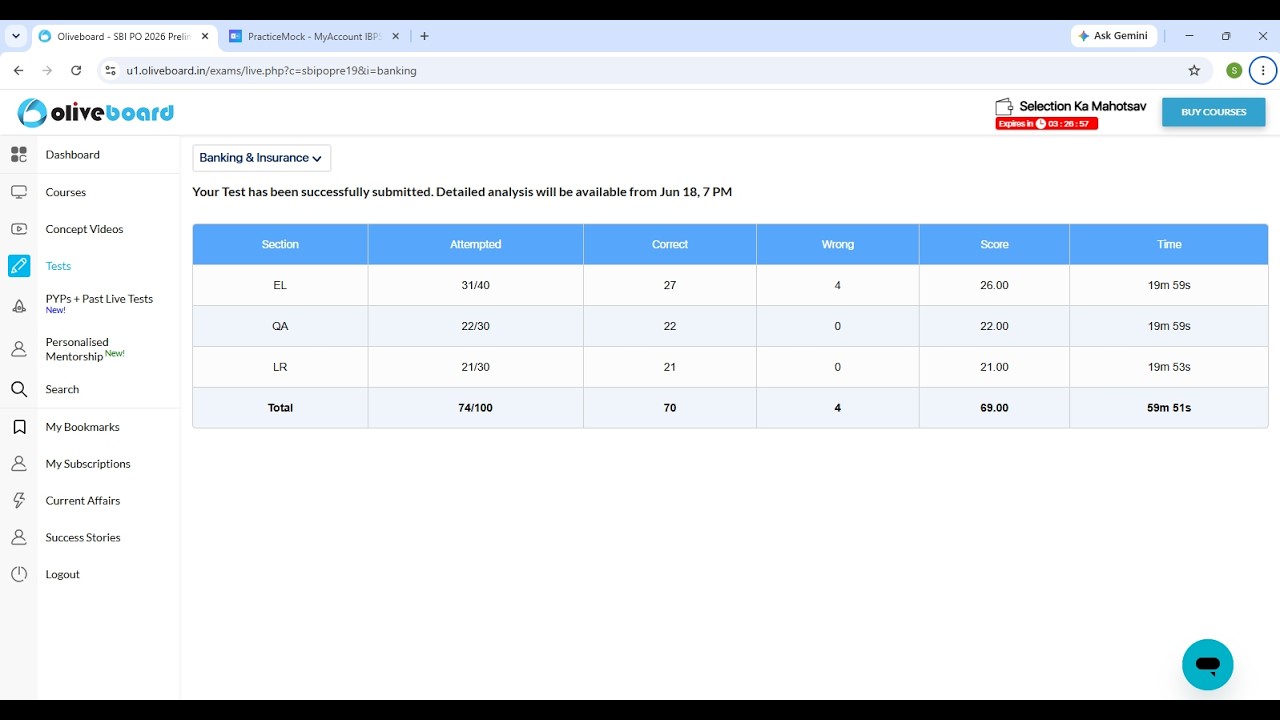Click Logout in sidebar
Screen dimensions: 1280x720
[x=62, y=574]
